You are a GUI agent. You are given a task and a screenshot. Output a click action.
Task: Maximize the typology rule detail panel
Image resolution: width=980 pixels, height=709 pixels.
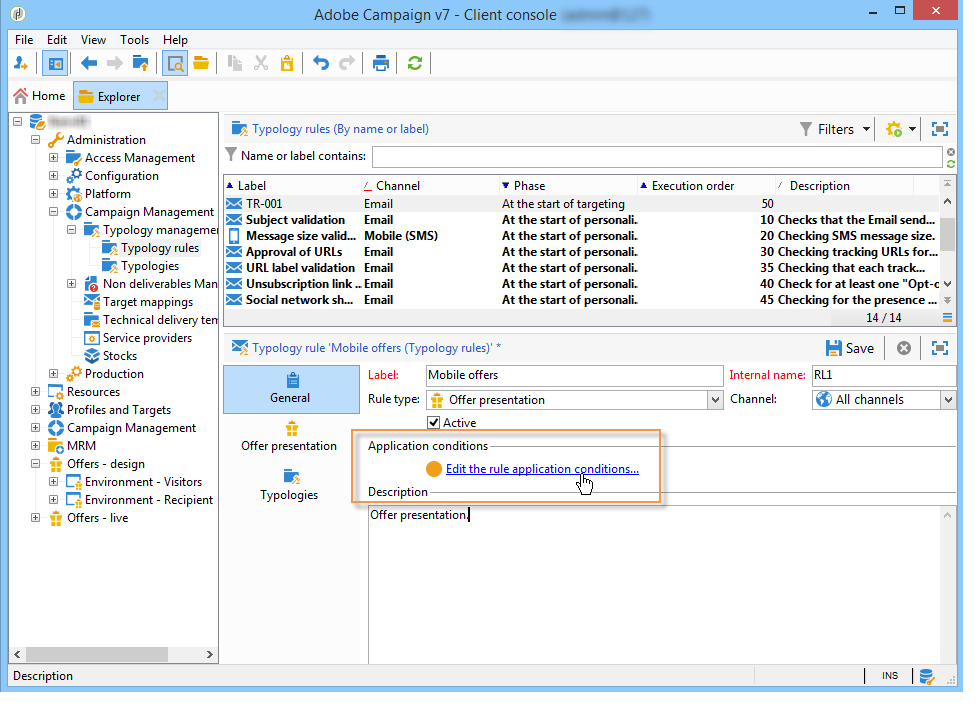click(x=940, y=348)
